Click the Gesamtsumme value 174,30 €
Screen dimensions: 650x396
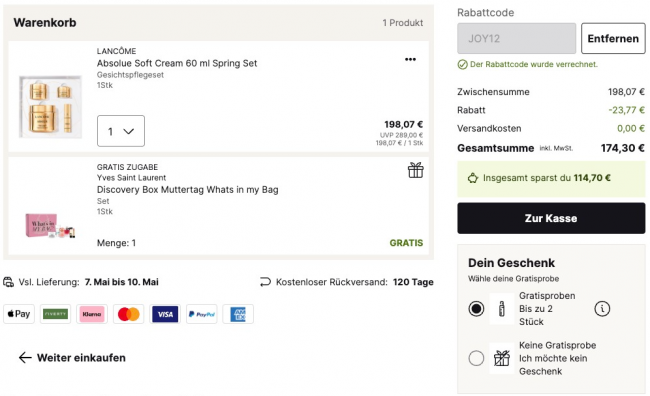623,148
